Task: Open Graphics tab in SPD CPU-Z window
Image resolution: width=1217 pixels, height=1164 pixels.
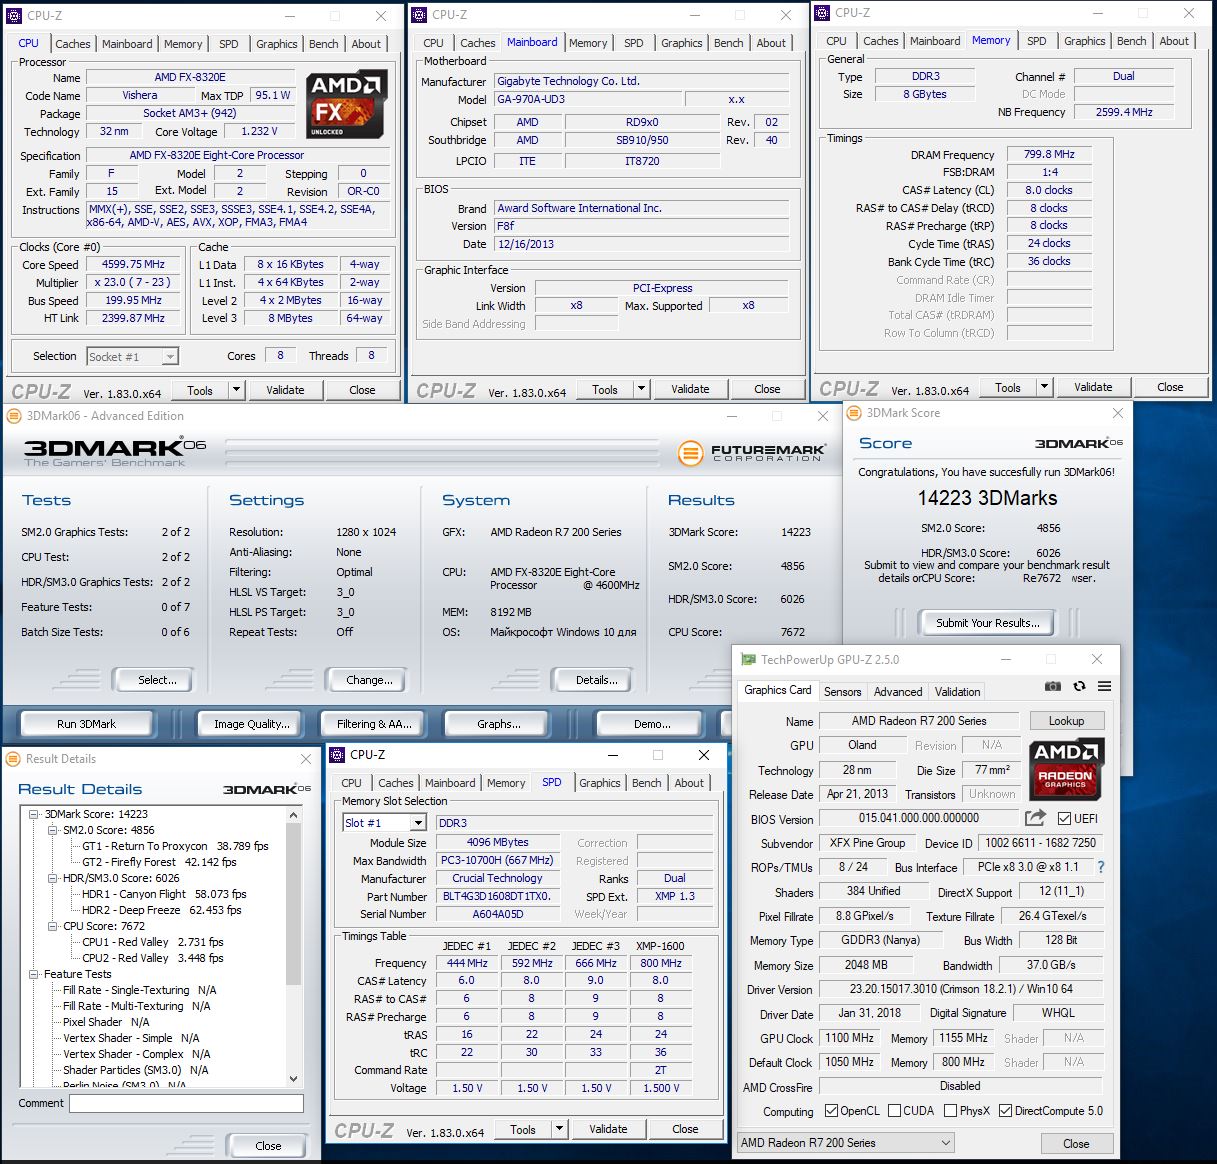Action: (x=600, y=783)
